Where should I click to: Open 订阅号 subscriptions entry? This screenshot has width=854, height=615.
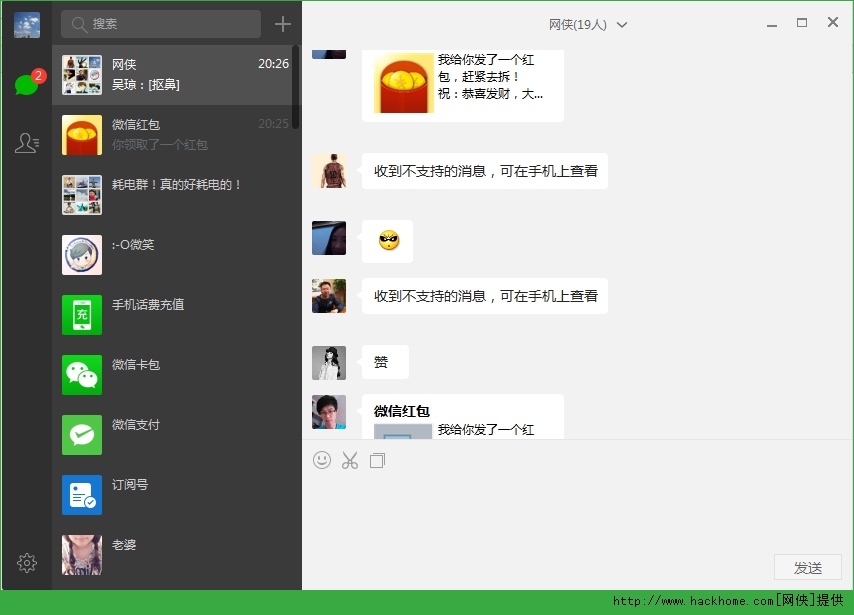(x=175, y=495)
